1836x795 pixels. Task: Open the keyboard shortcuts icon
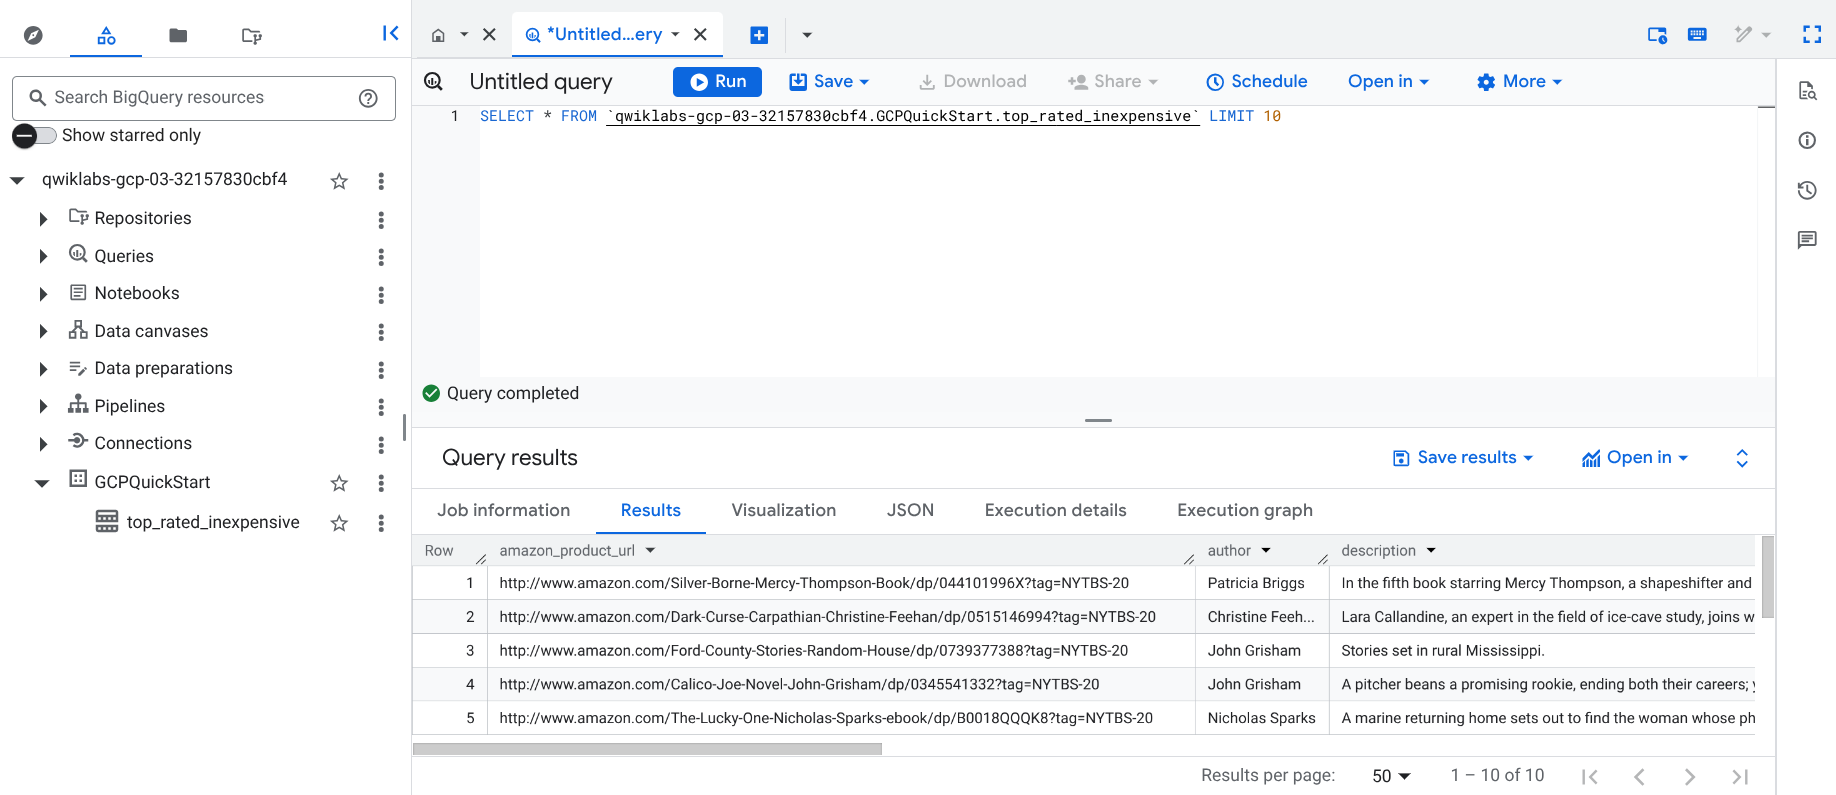click(x=1697, y=34)
